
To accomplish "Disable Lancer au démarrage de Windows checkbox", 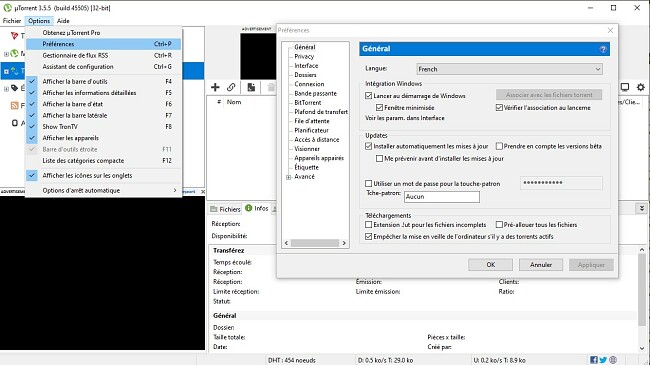I will pos(369,96).
